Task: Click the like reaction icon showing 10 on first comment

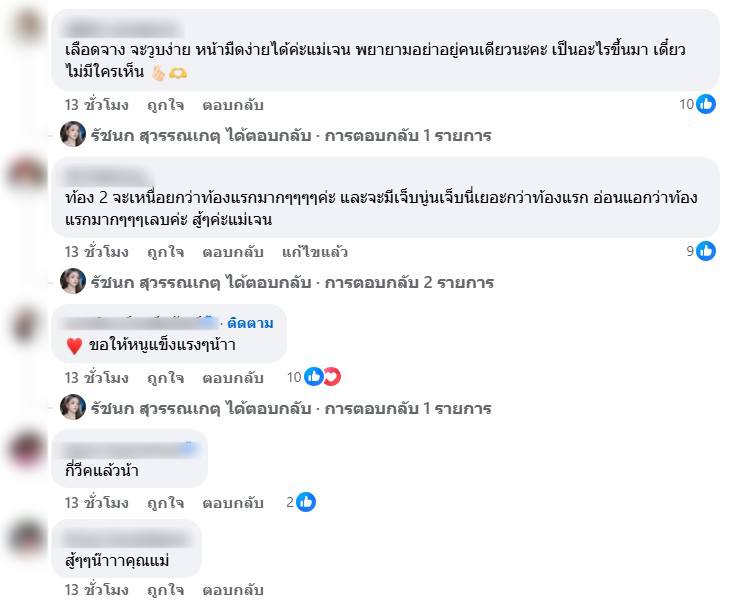Action: 706,104
